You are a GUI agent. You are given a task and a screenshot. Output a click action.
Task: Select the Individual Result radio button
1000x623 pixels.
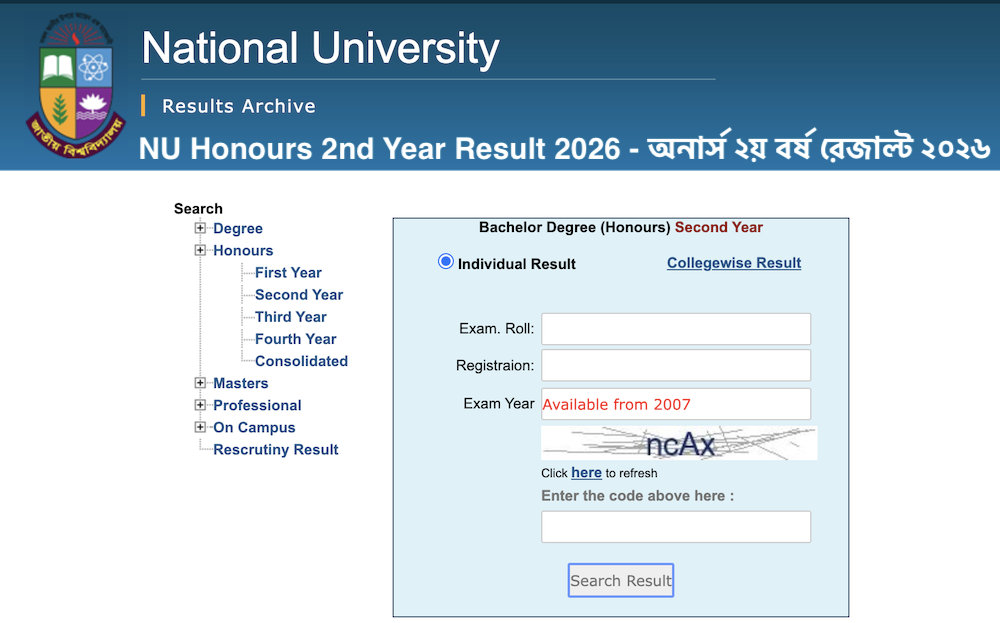point(445,261)
